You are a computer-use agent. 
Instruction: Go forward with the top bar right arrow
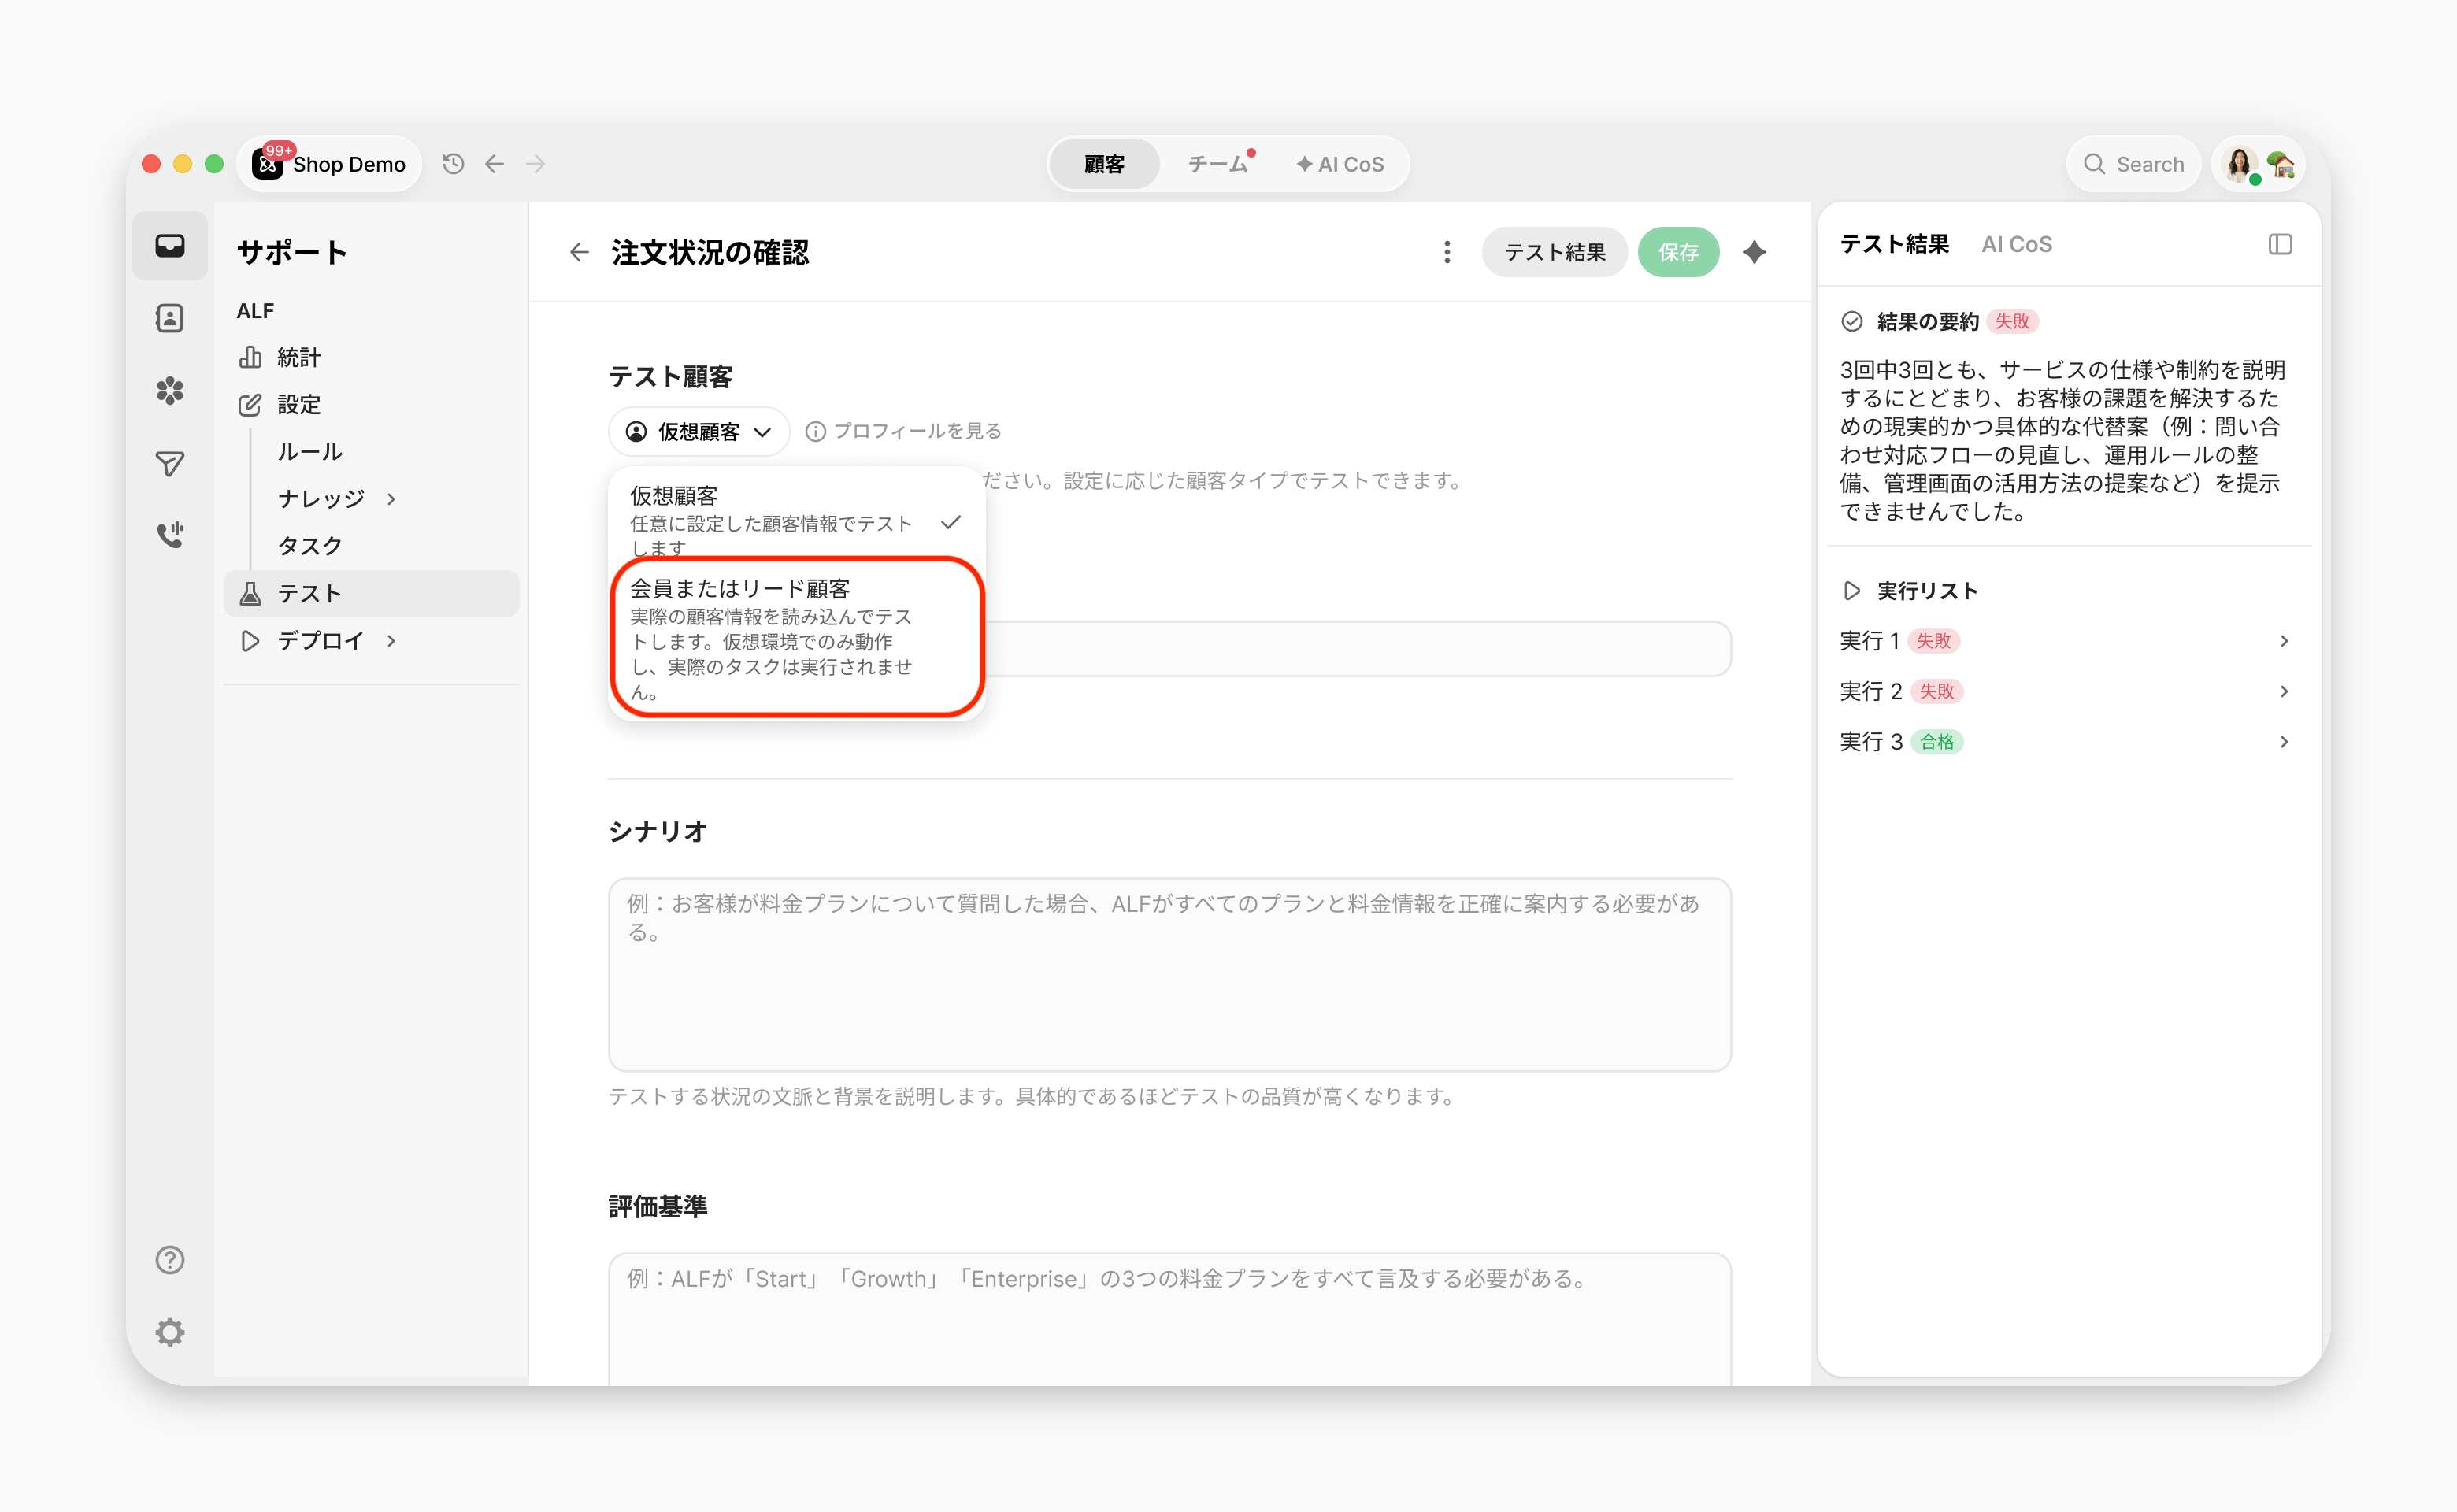click(536, 164)
